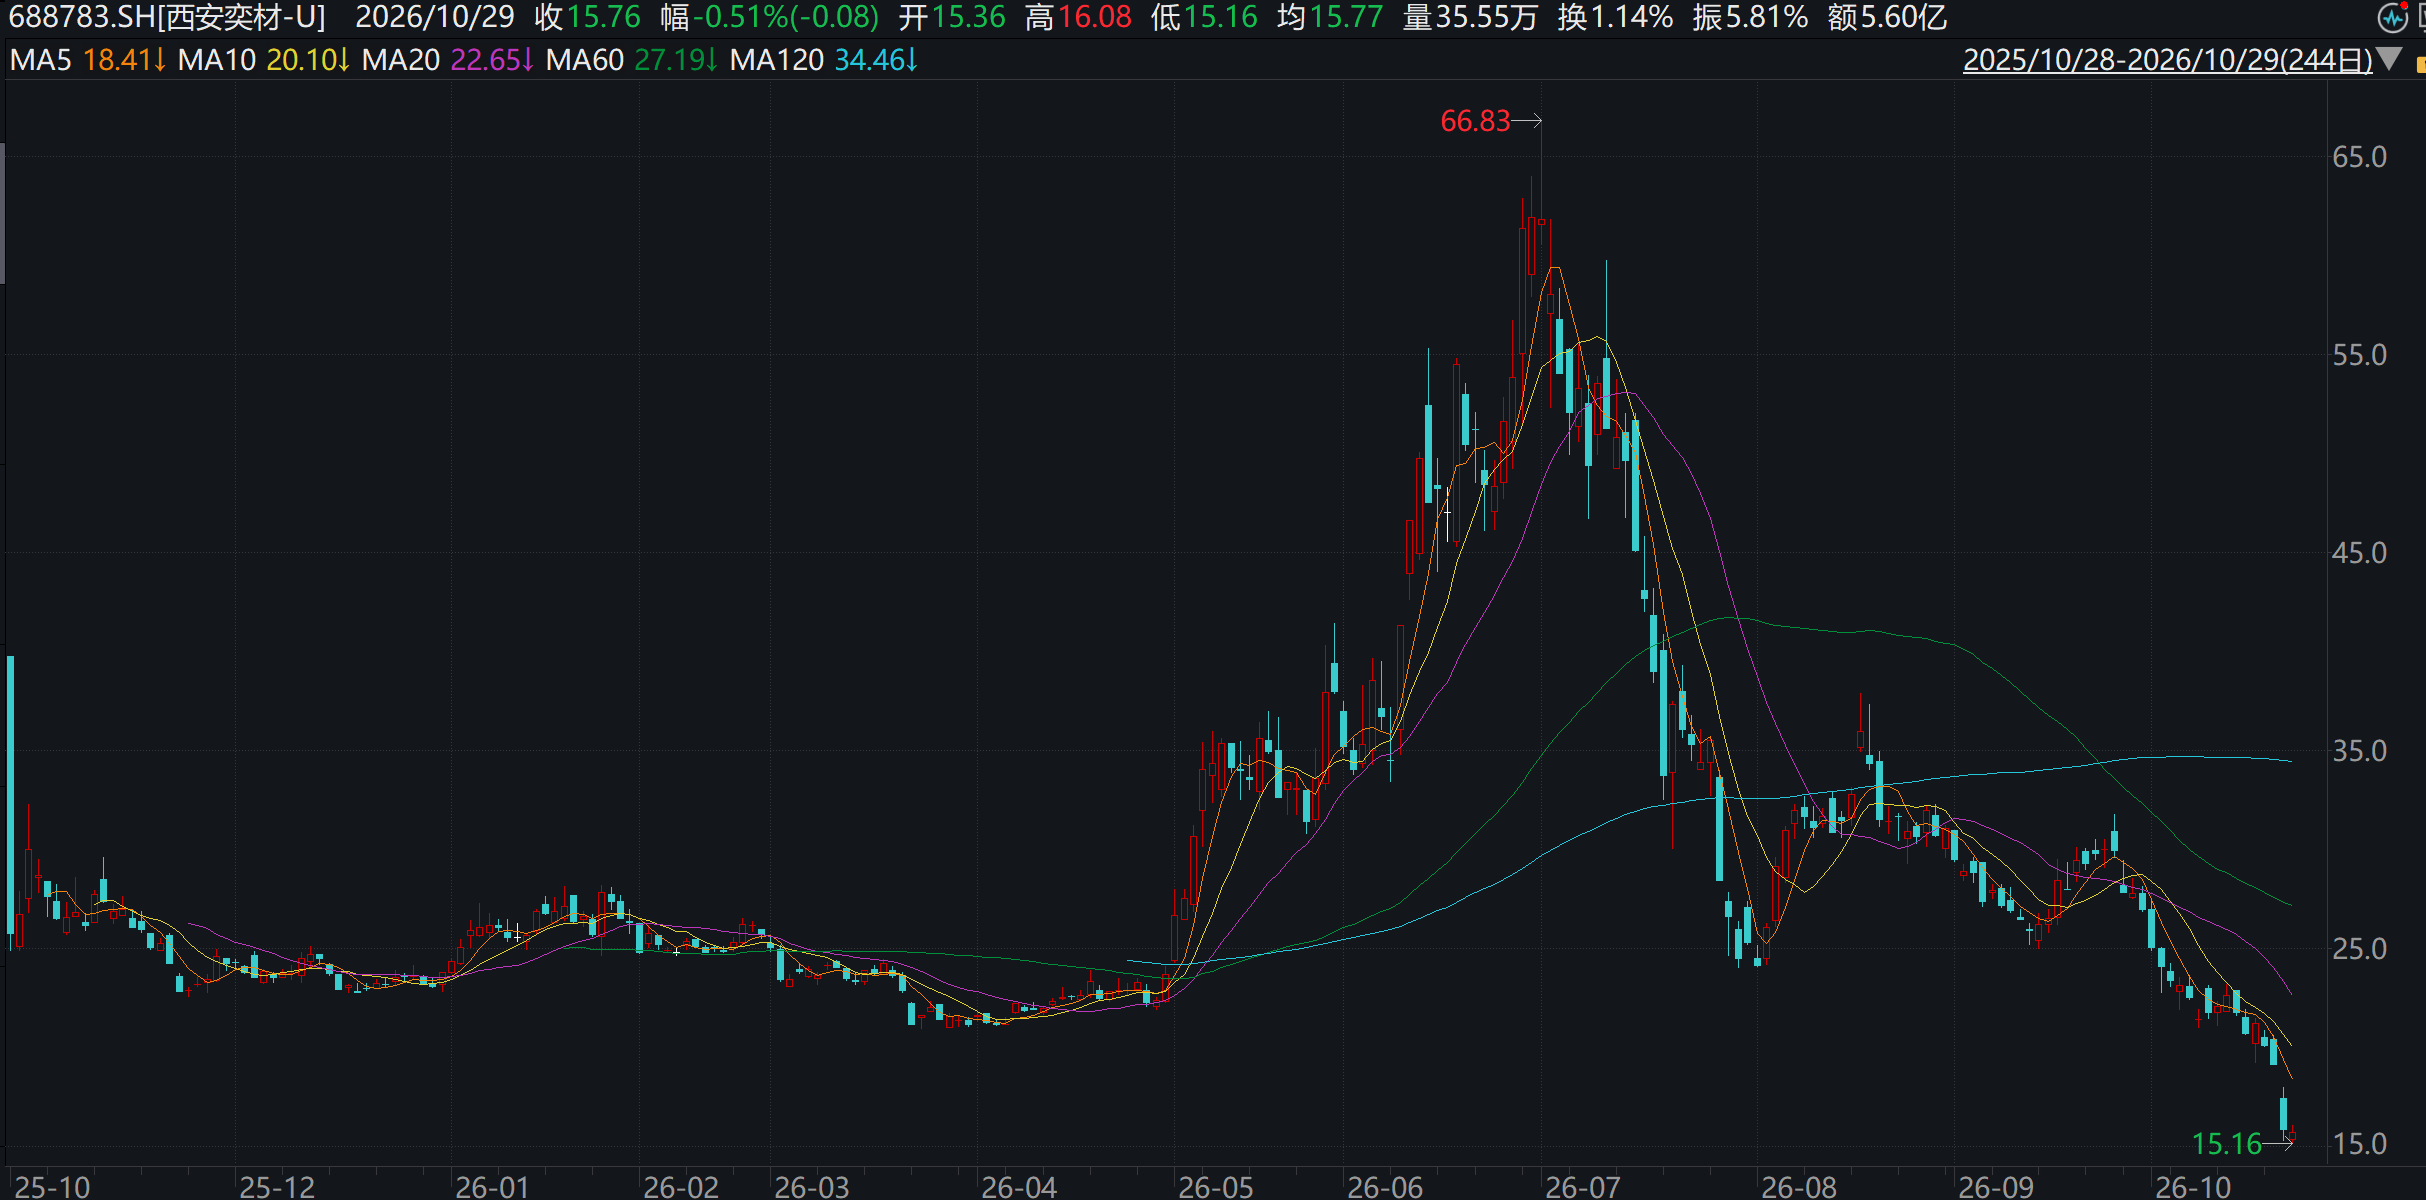Click the 26-10 time axis label
This screenshot has width=2426, height=1200.
coord(2193,1186)
